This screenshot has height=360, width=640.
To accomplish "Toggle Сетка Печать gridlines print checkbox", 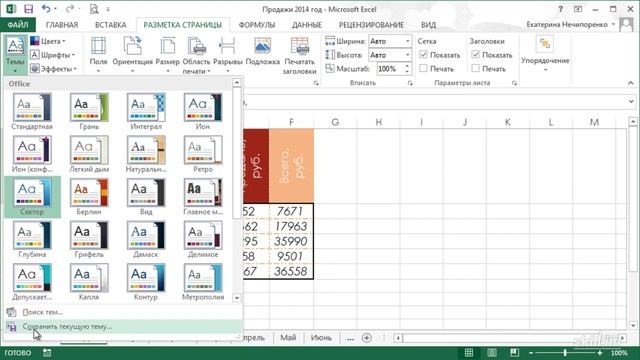I will pos(423,68).
